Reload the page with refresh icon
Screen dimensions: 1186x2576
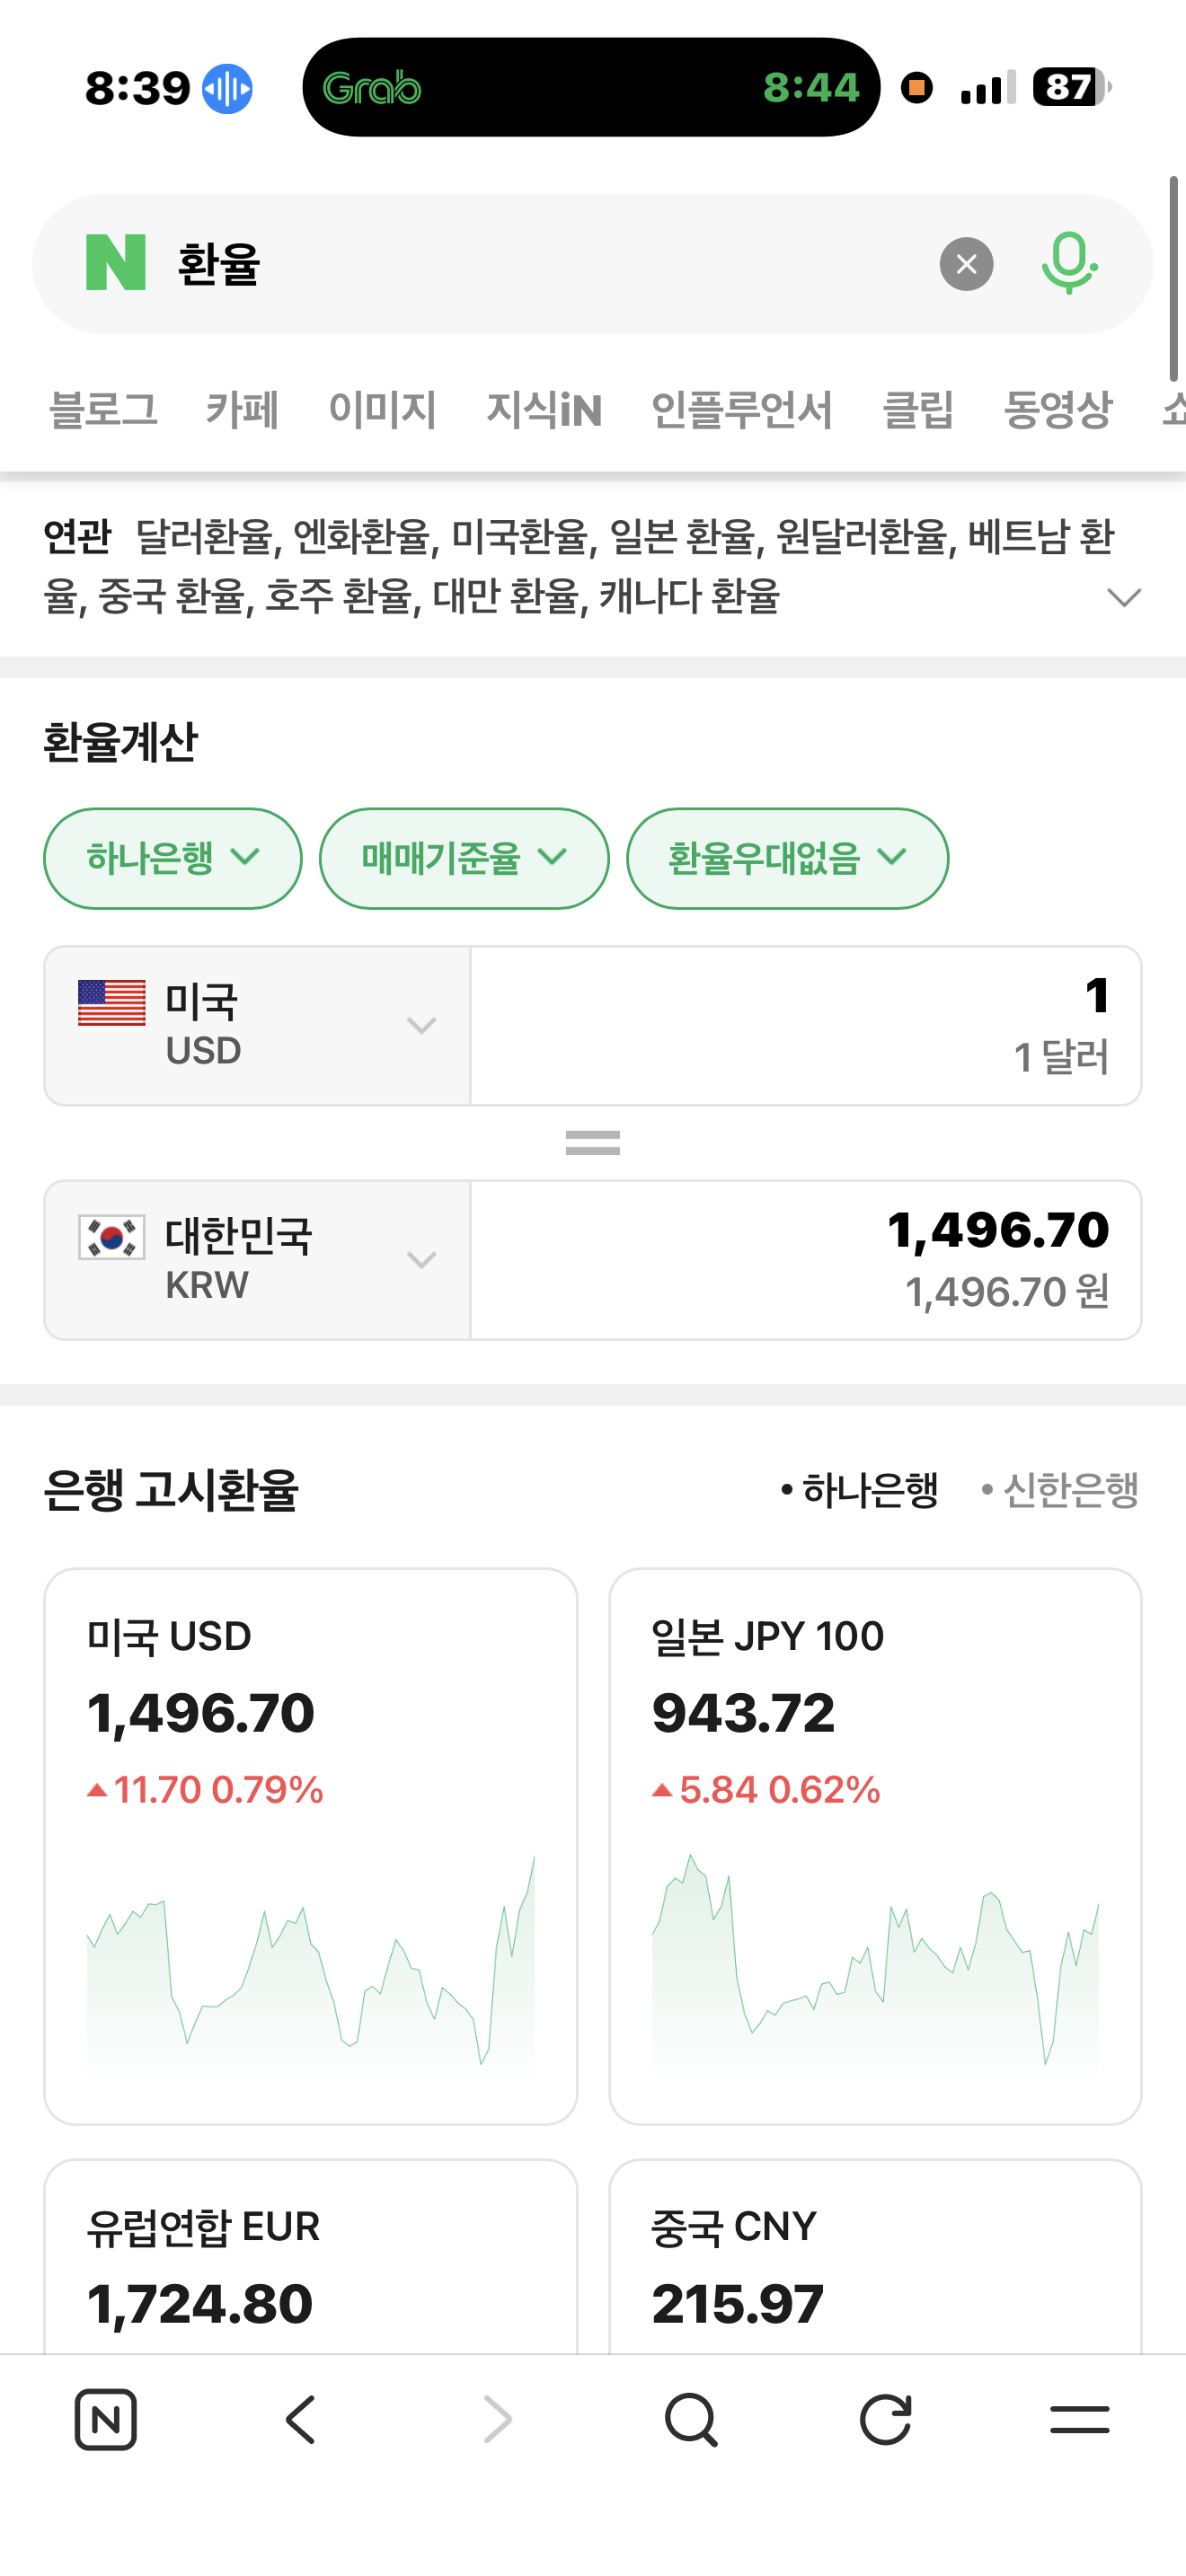point(885,2420)
